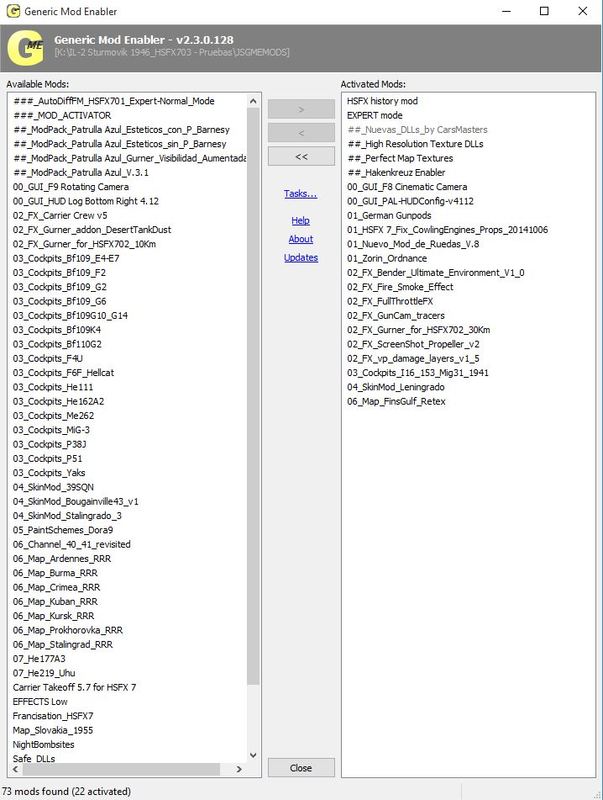Select ###_MOD_ACTIVATOR in Available Mods

tap(62, 115)
